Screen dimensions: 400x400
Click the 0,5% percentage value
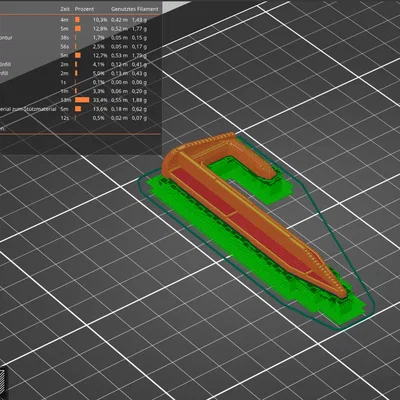(x=99, y=118)
